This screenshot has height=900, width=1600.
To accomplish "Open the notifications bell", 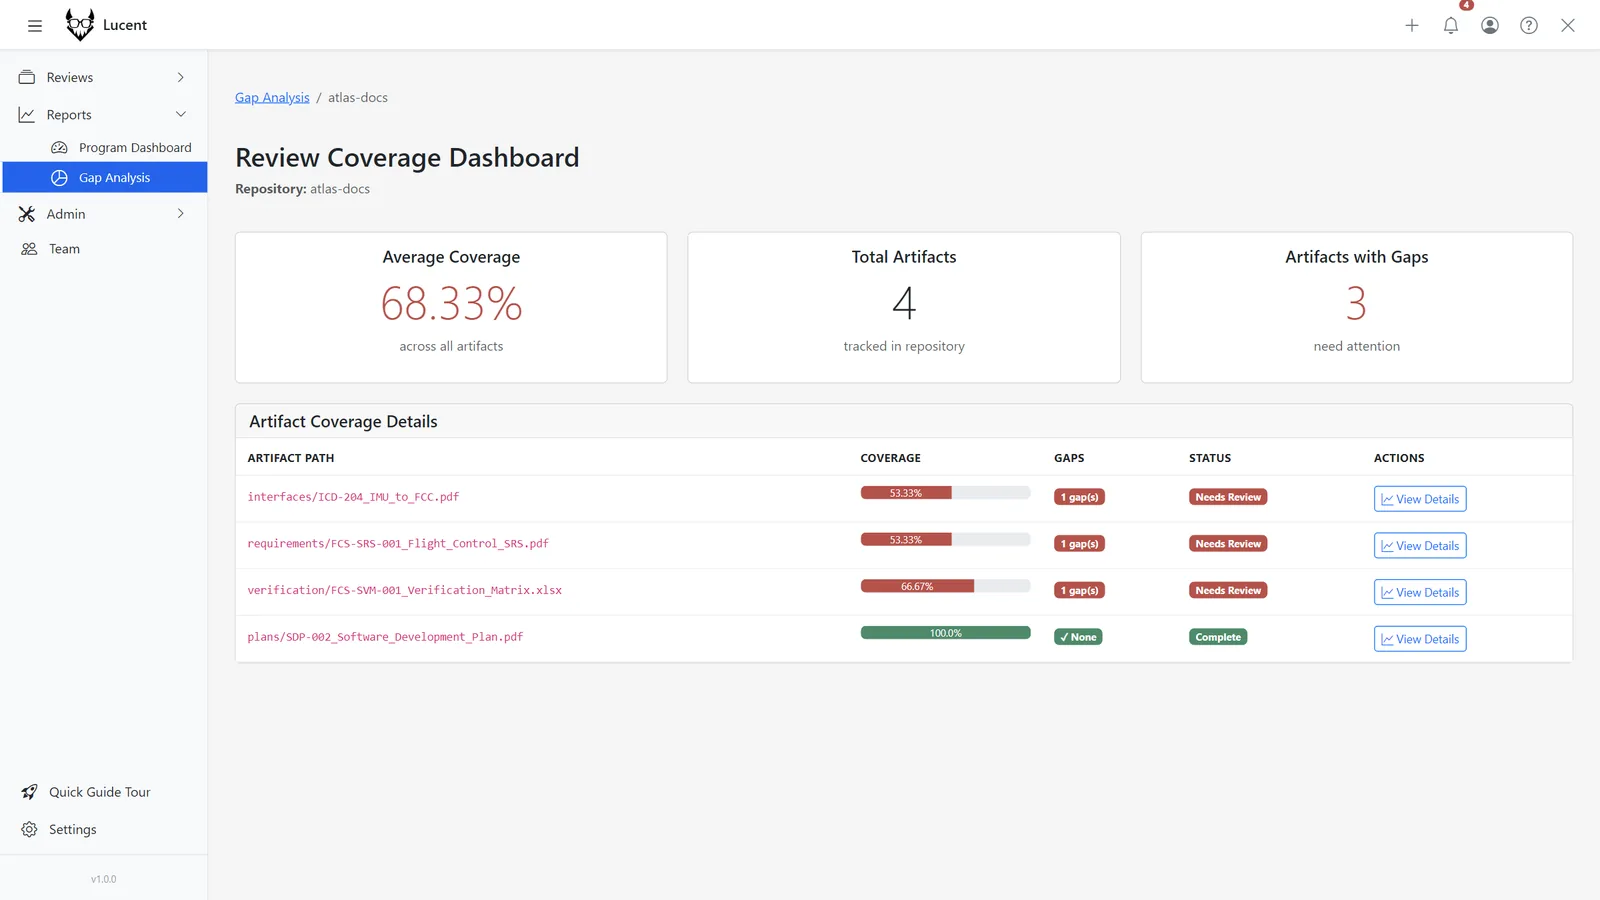I will (x=1451, y=26).
